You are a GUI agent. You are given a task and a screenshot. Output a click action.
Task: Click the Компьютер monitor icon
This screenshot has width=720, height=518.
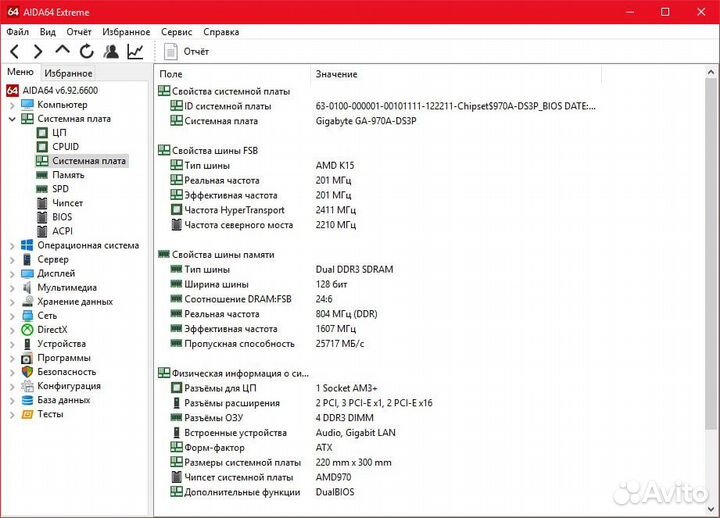point(27,105)
